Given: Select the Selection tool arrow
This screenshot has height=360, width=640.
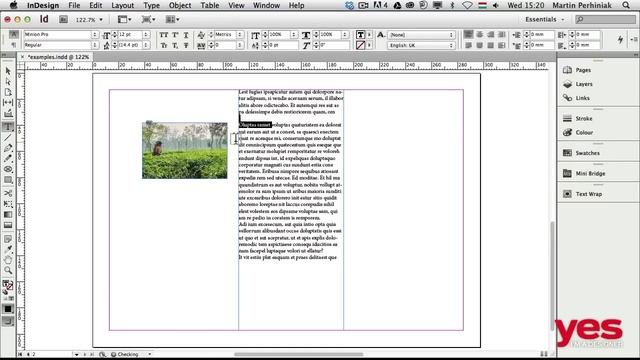Looking at the screenshot, I should (x=8, y=71).
